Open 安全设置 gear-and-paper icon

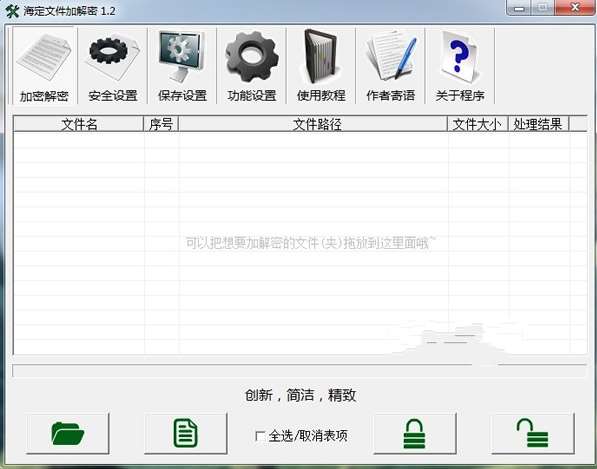113,65
